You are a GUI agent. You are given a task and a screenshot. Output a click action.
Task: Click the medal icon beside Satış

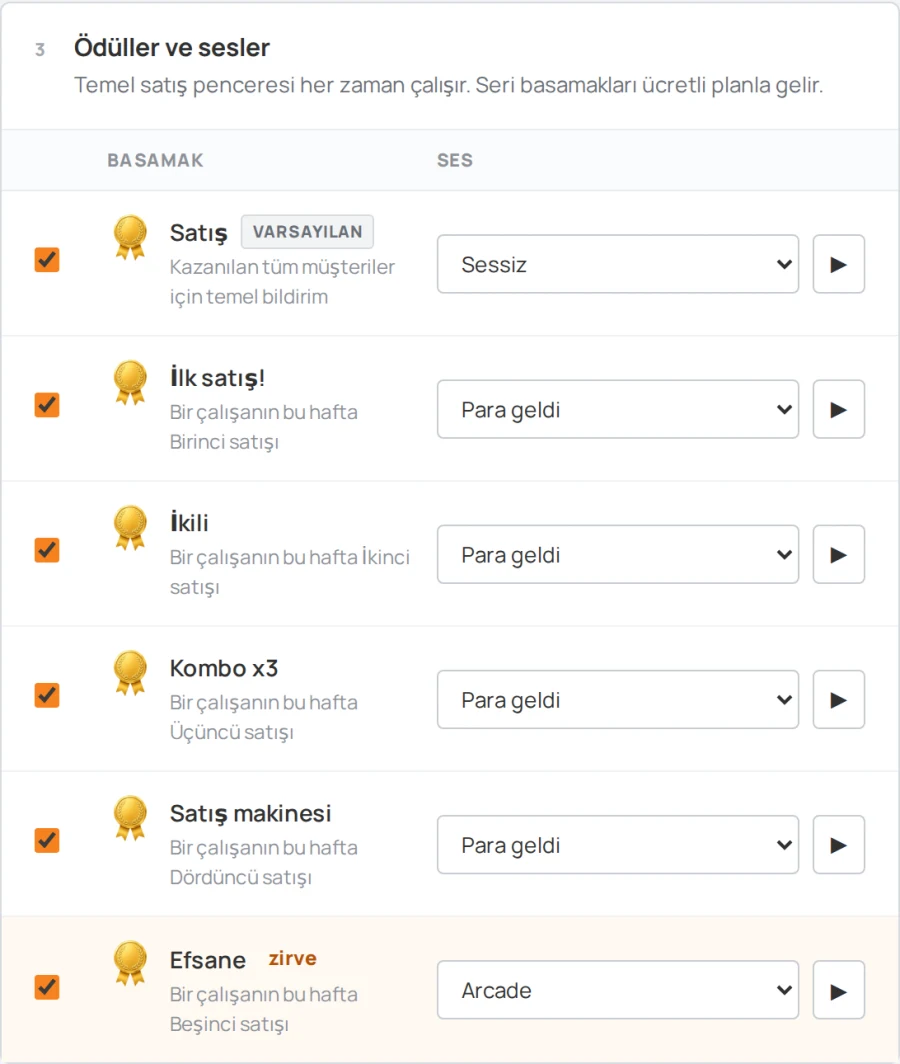coord(130,238)
